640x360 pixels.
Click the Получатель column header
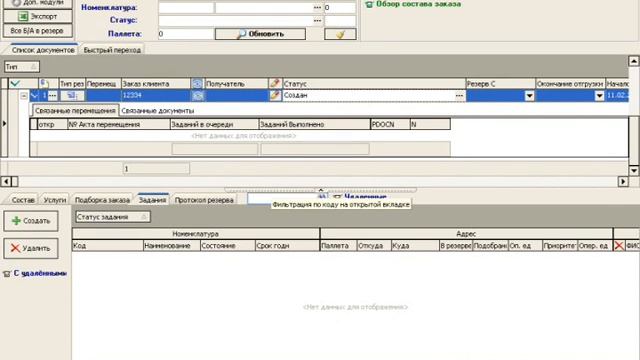click(236, 84)
